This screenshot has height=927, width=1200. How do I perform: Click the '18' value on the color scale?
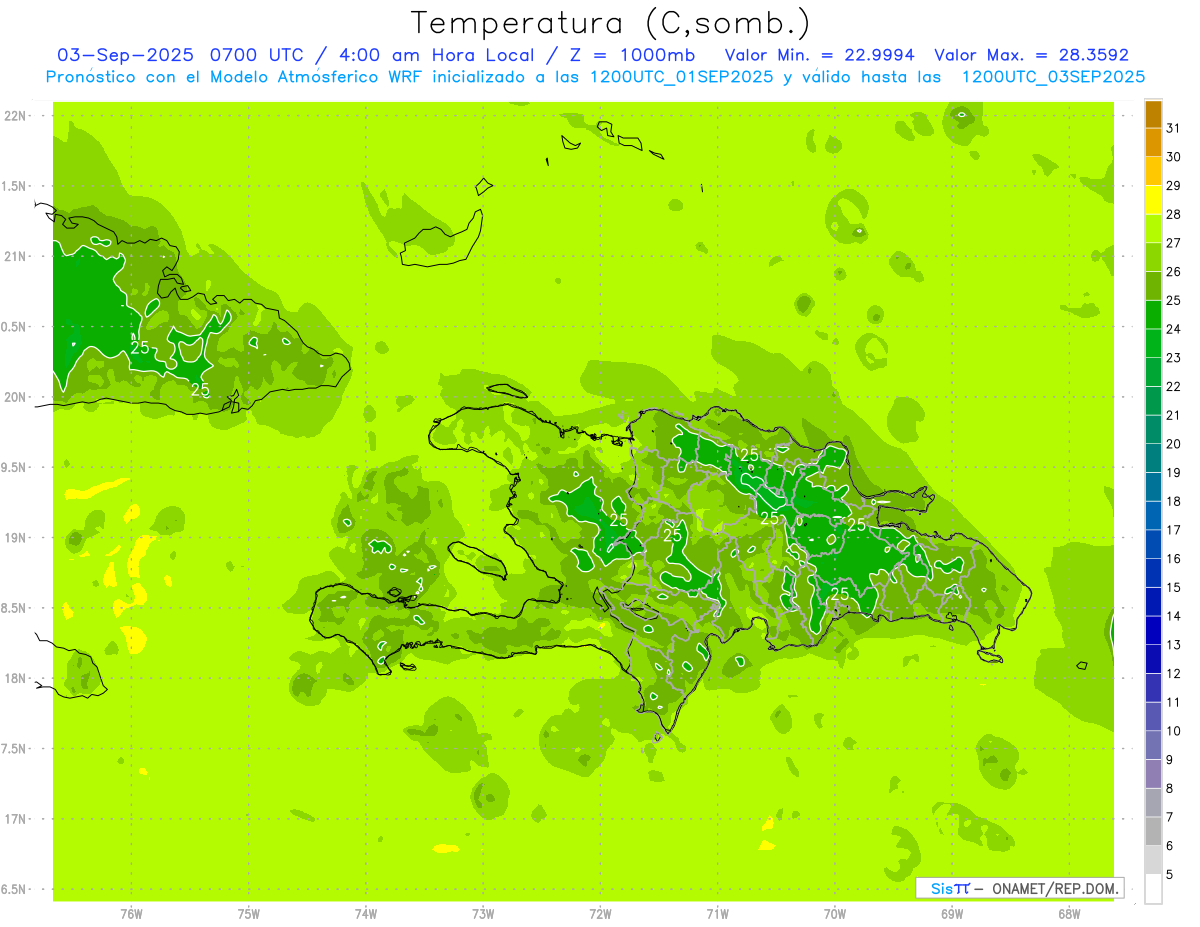coord(1174,502)
